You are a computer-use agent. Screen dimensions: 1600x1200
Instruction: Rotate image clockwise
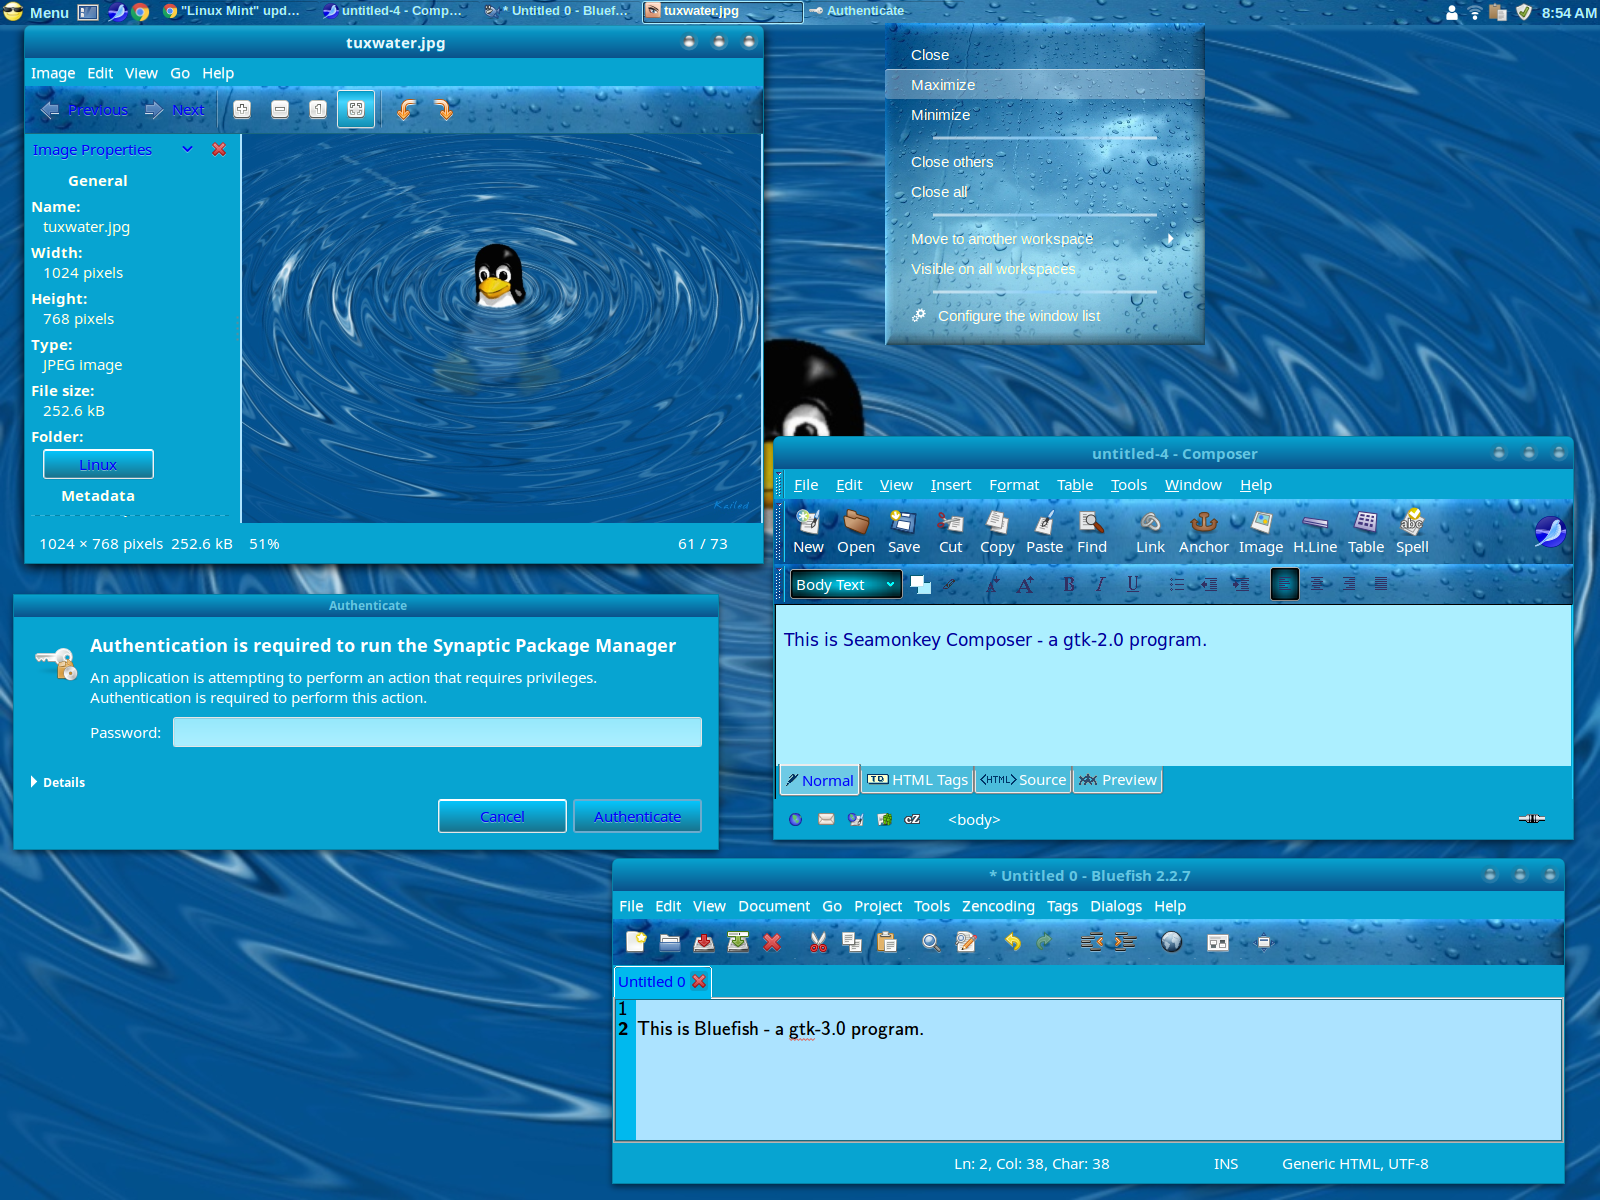[x=444, y=110]
